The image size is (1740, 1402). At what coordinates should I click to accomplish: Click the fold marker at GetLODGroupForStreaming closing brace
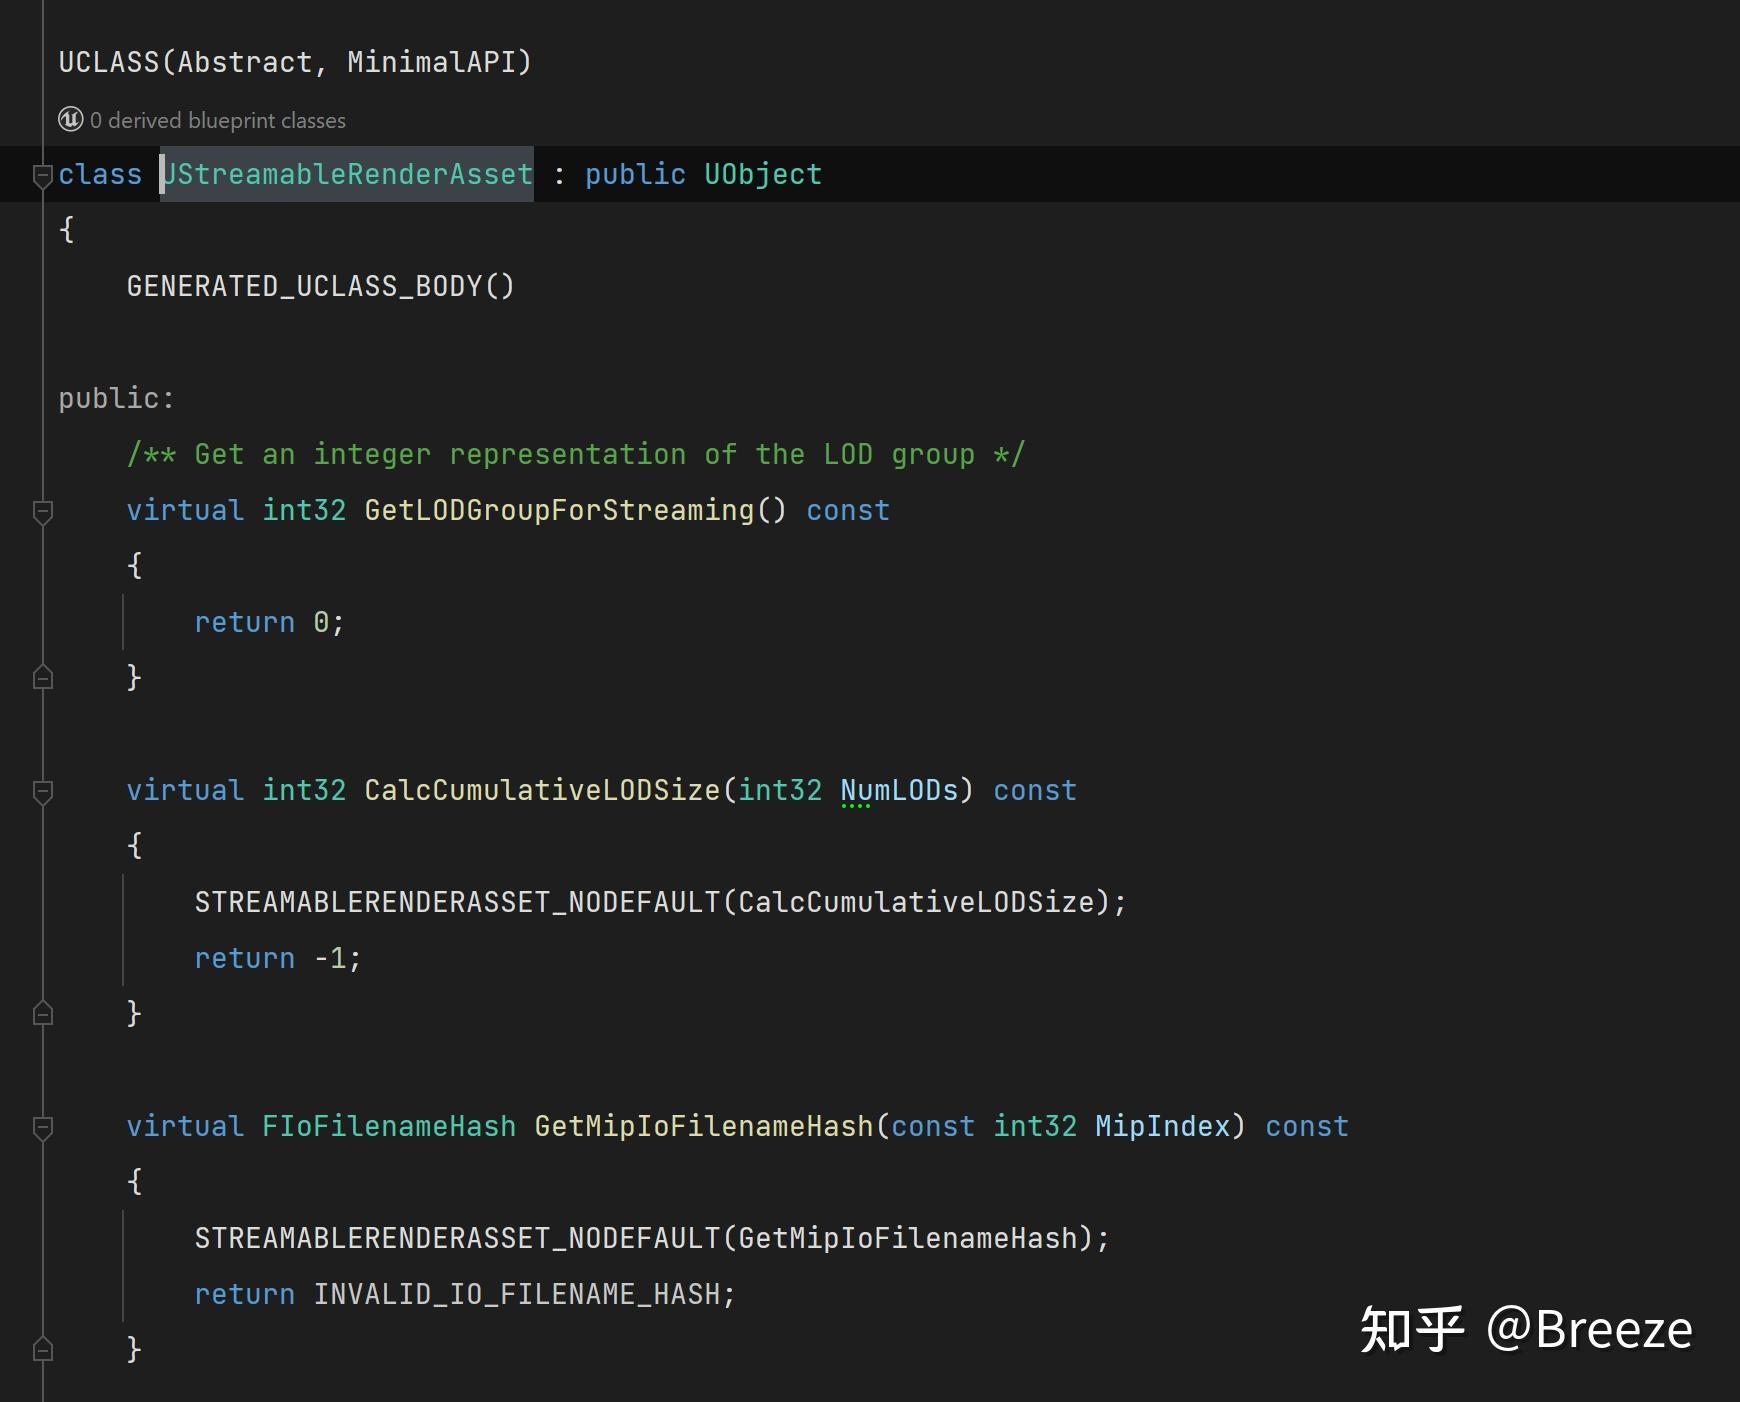[x=41, y=677]
